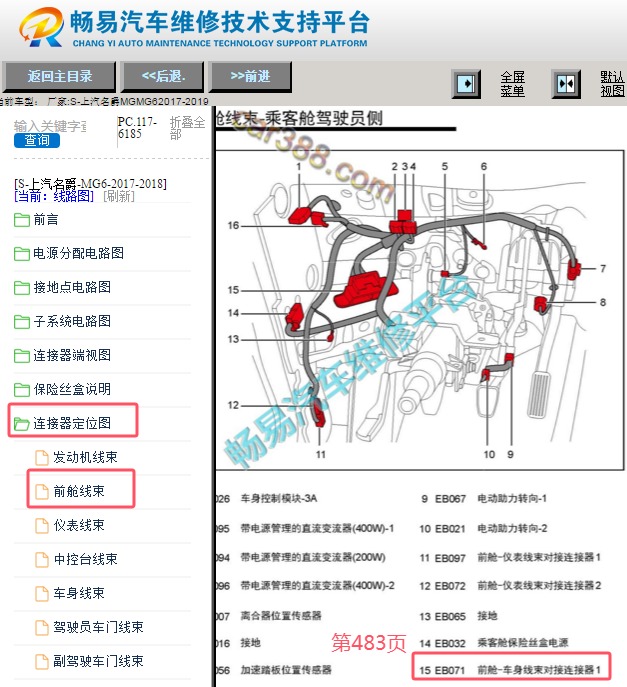
Task: Click the text EB072 前舱-仪表线束对接连接器2
Action: click(517, 586)
